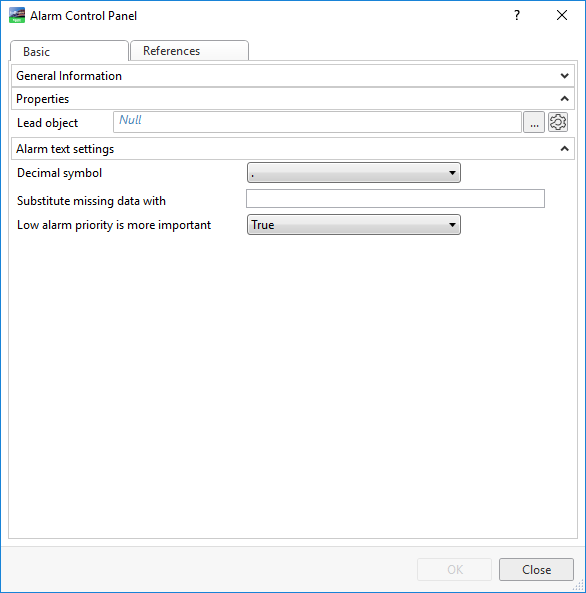Click the Close button

[x=536, y=570]
